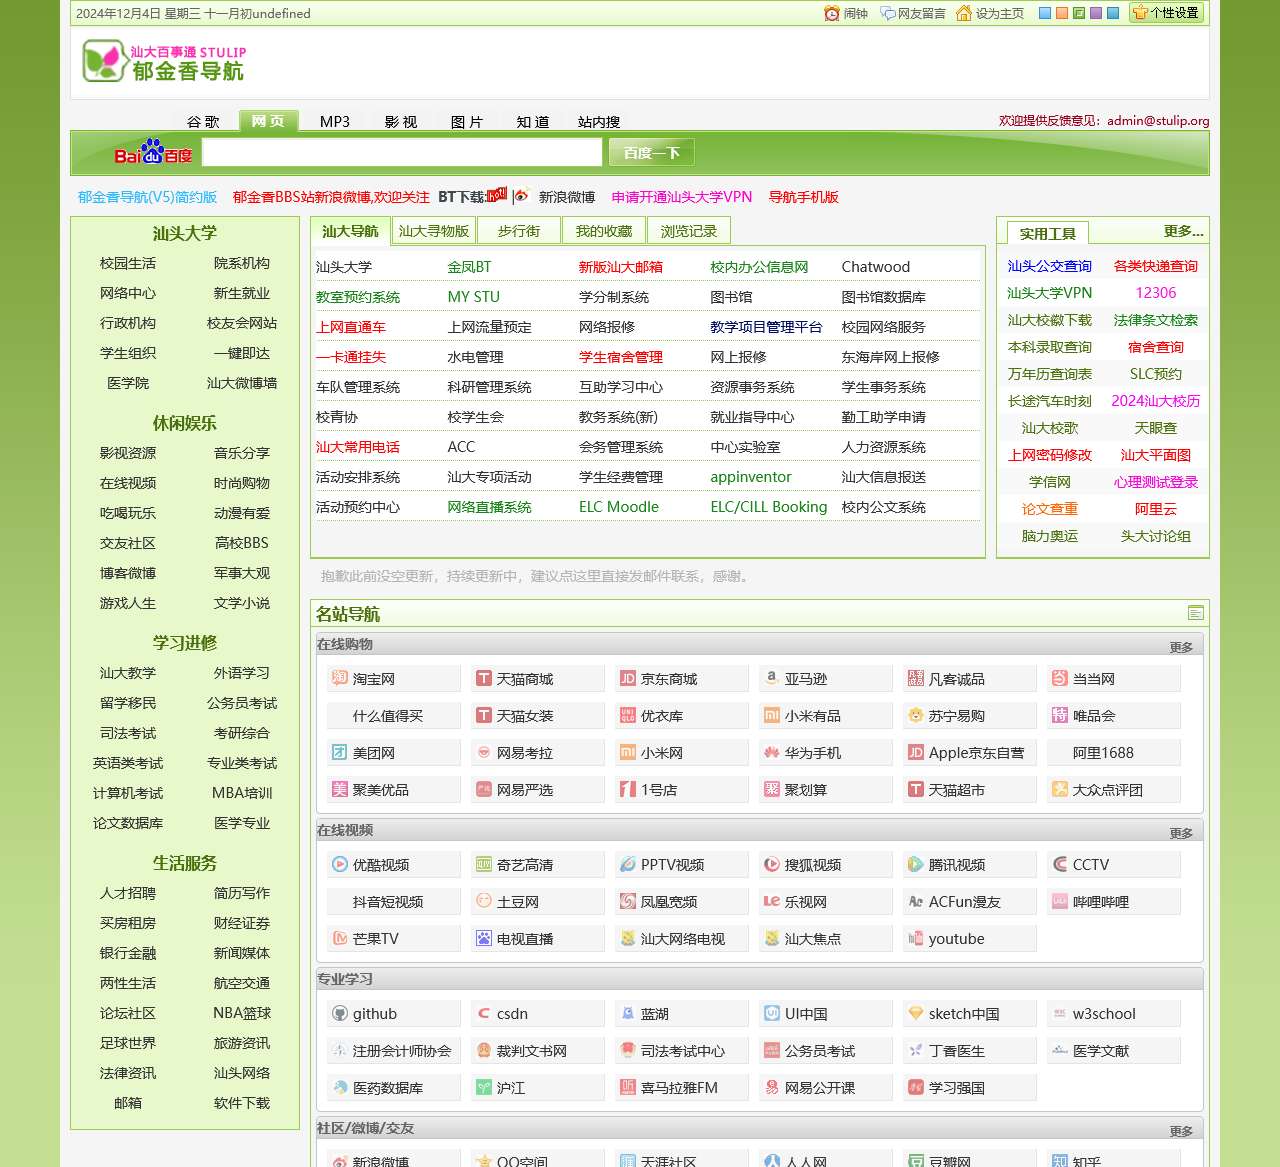
Task: Open the 腾讯视频 icon
Action: point(916,864)
